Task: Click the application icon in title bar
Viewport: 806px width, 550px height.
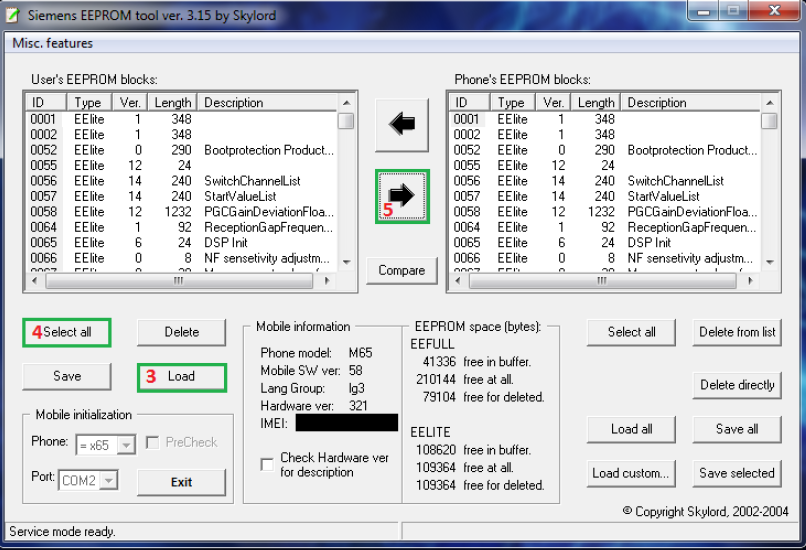Action: pyautogui.click(x=13, y=14)
